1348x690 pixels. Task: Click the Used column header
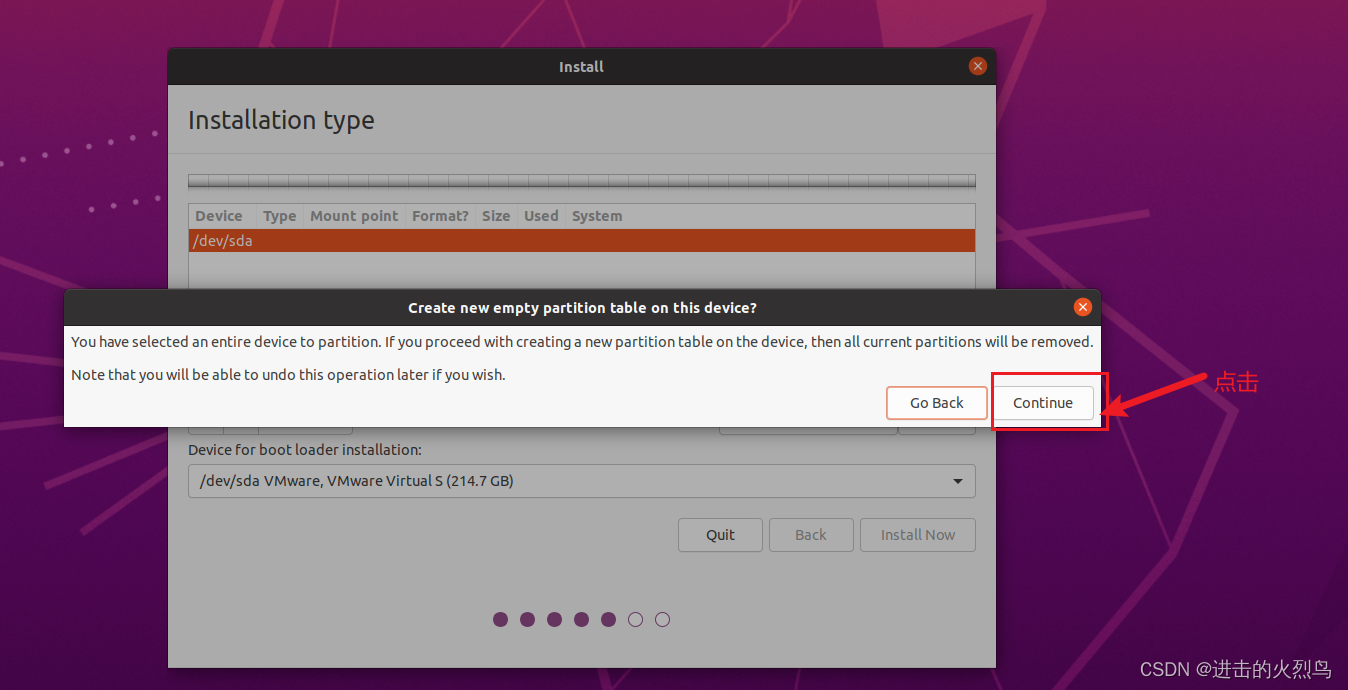coord(540,215)
